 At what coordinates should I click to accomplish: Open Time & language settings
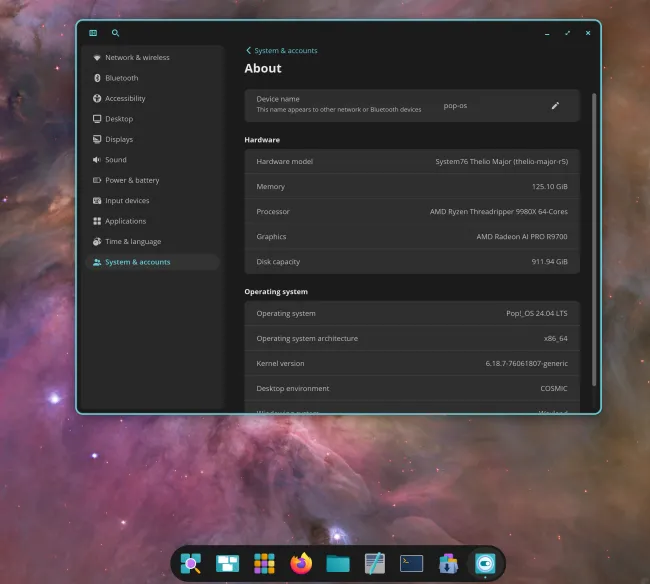coord(153,241)
